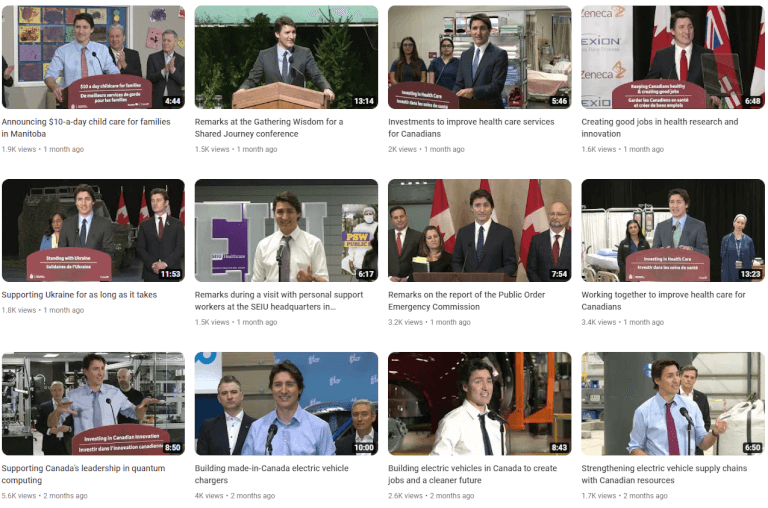Click title 'Creating good jobs in health research'
Screen dimensions: 768x508
pos(659,127)
